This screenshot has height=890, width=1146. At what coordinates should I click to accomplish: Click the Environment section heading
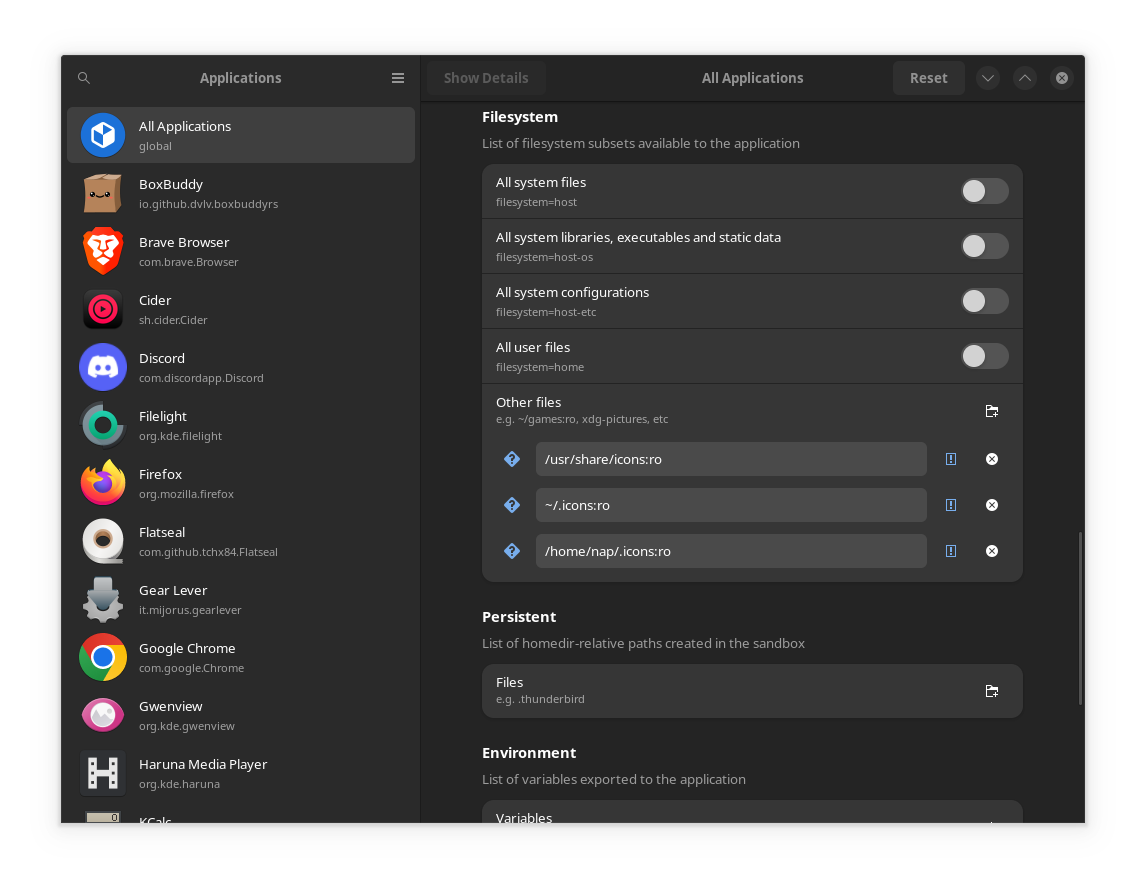(529, 753)
